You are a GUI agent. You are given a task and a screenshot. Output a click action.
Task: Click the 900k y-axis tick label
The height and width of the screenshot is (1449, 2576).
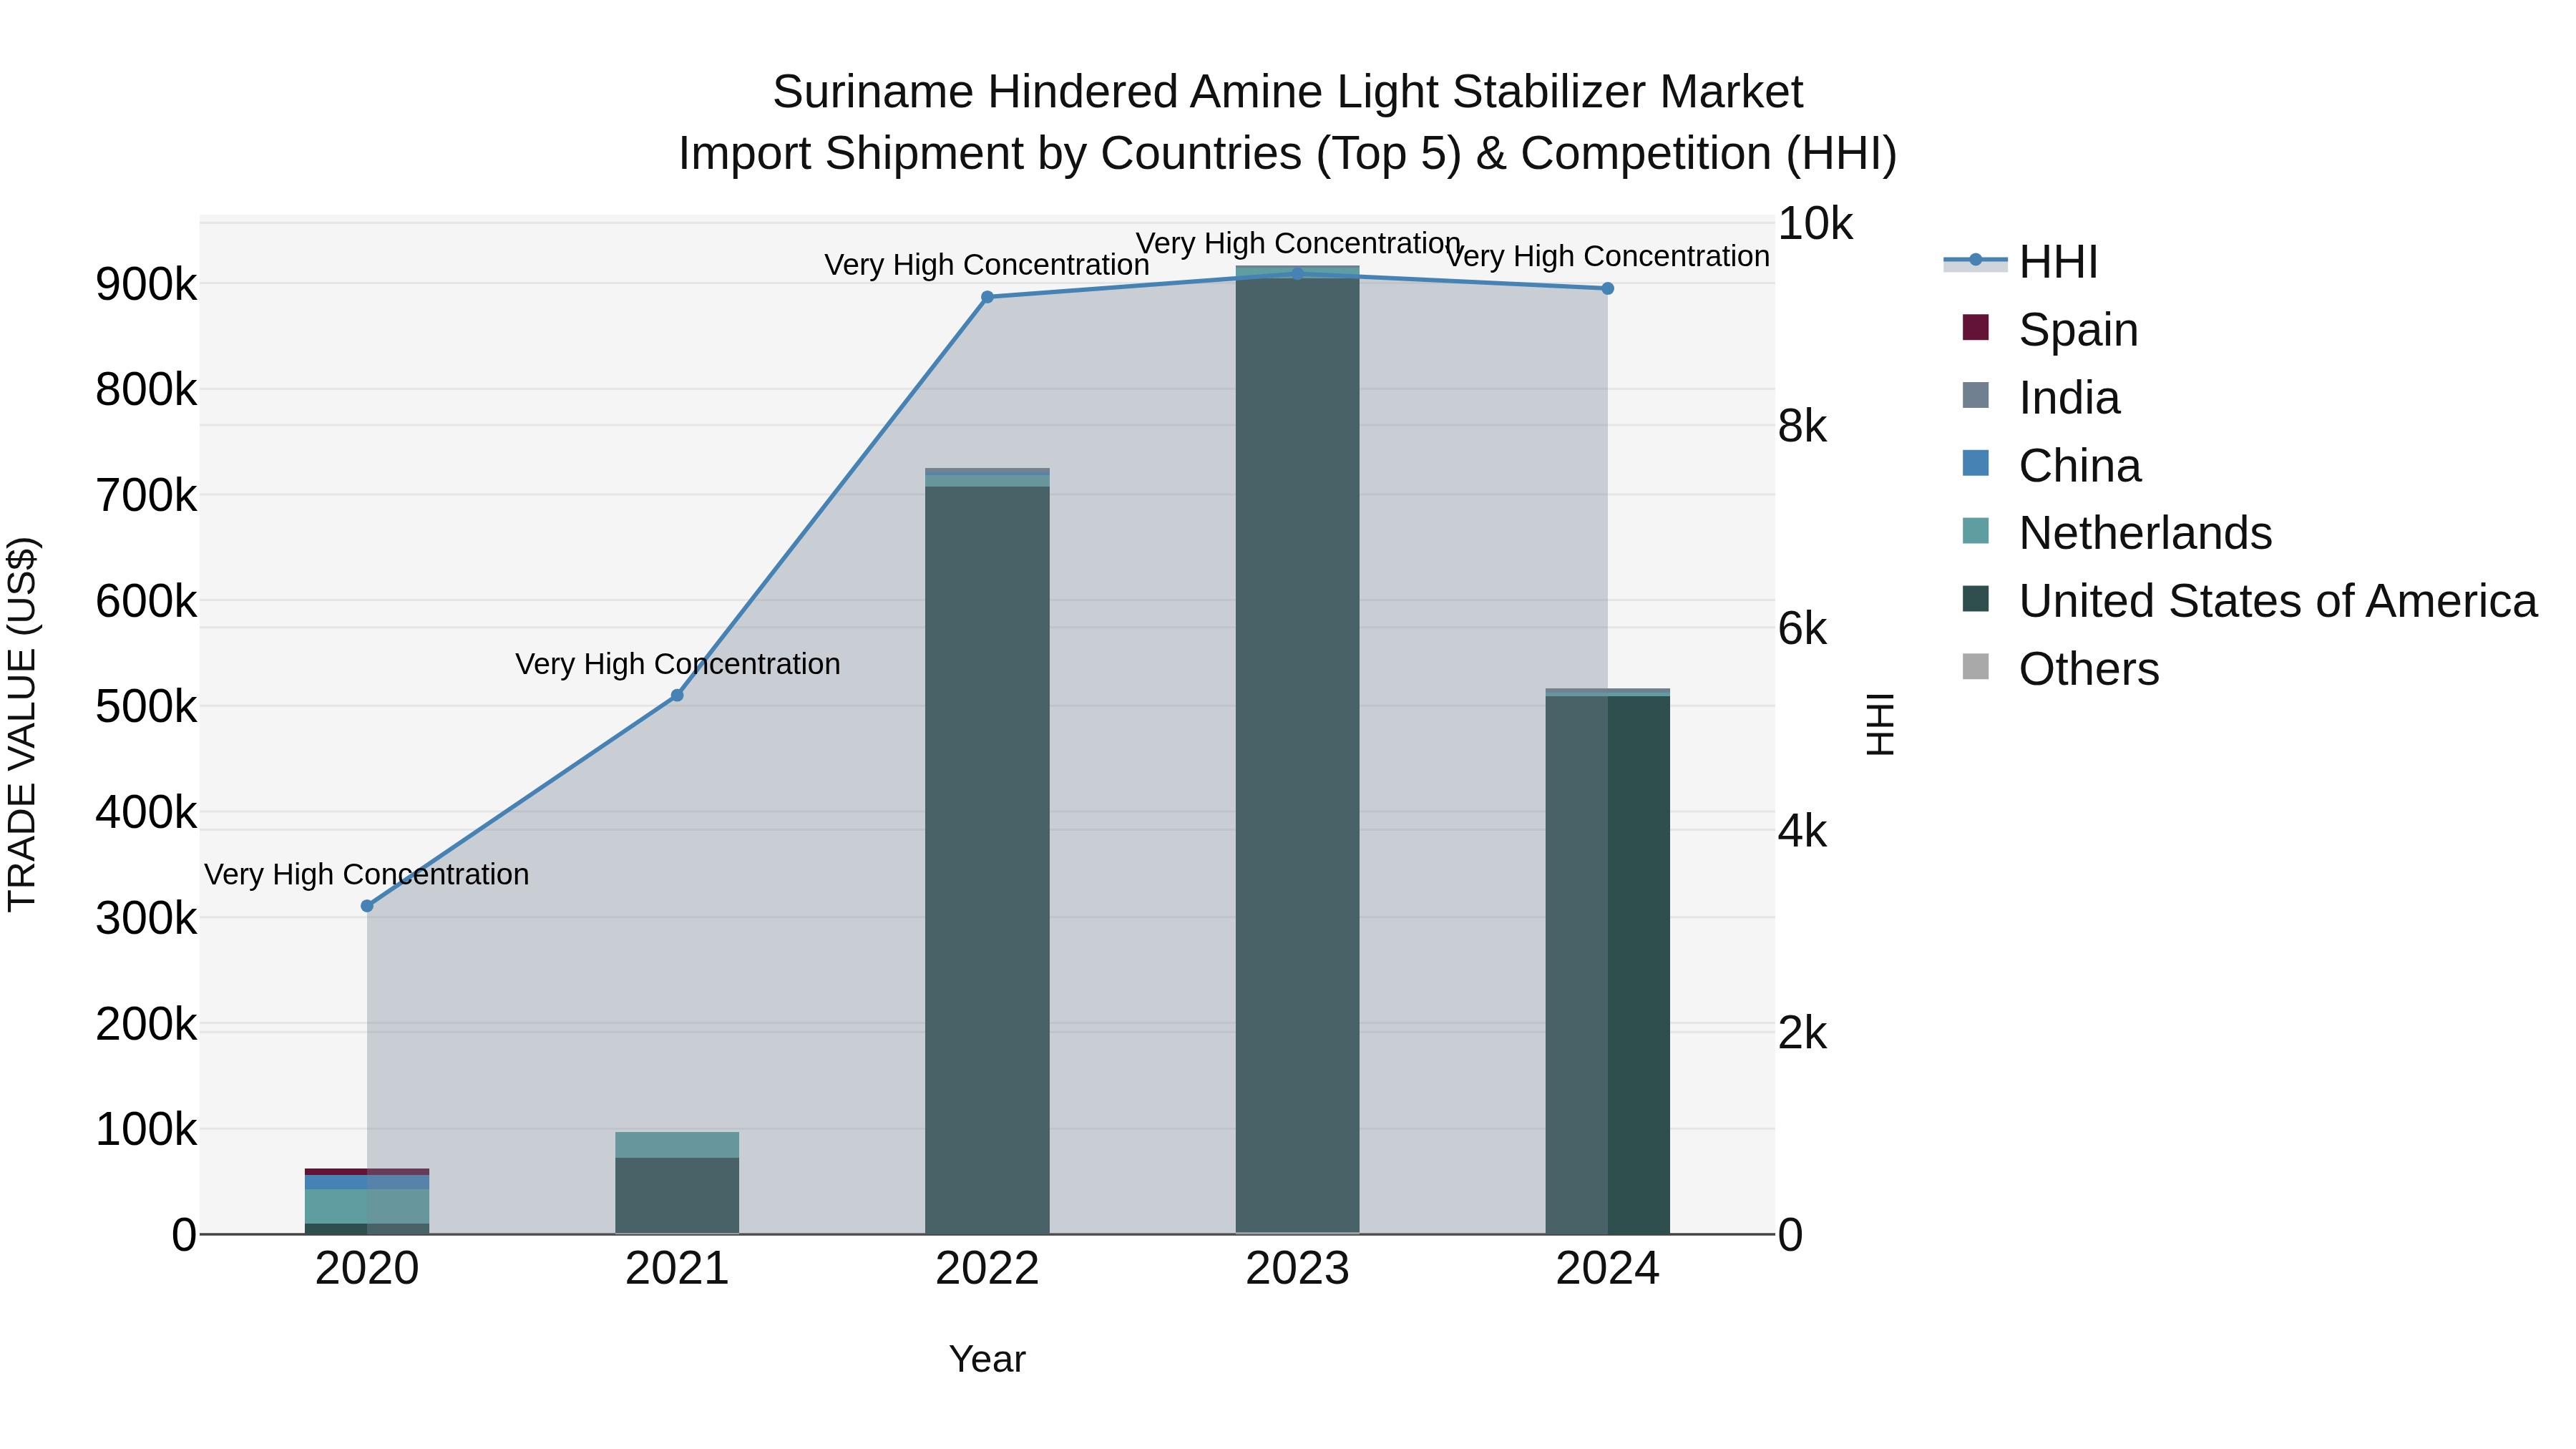[x=146, y=284]
